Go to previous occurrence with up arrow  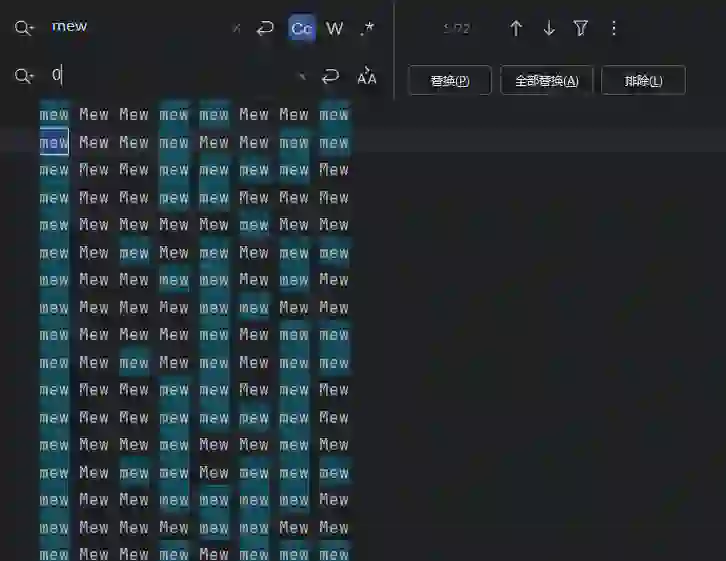[x=516, y=29]
